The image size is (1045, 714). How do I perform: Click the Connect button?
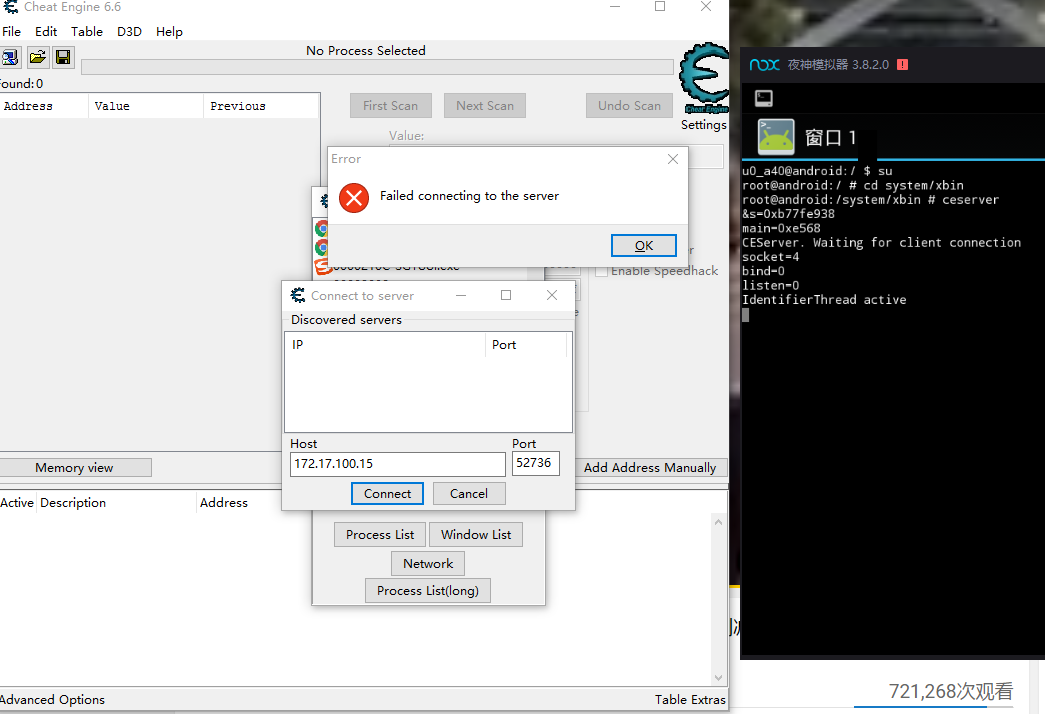pos(387,493)
